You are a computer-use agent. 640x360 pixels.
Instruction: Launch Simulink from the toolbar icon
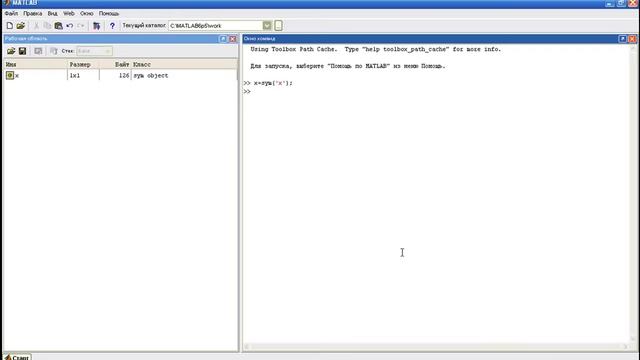tap(96, 26)
